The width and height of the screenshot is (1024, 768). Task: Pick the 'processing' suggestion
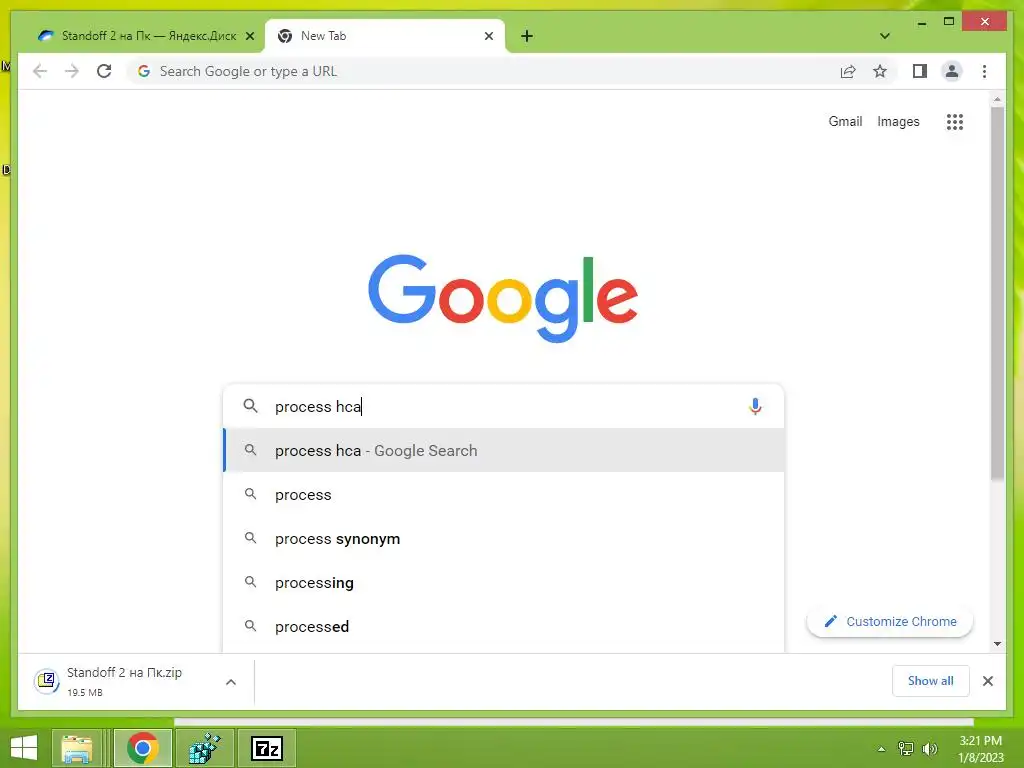pos(503,583)
